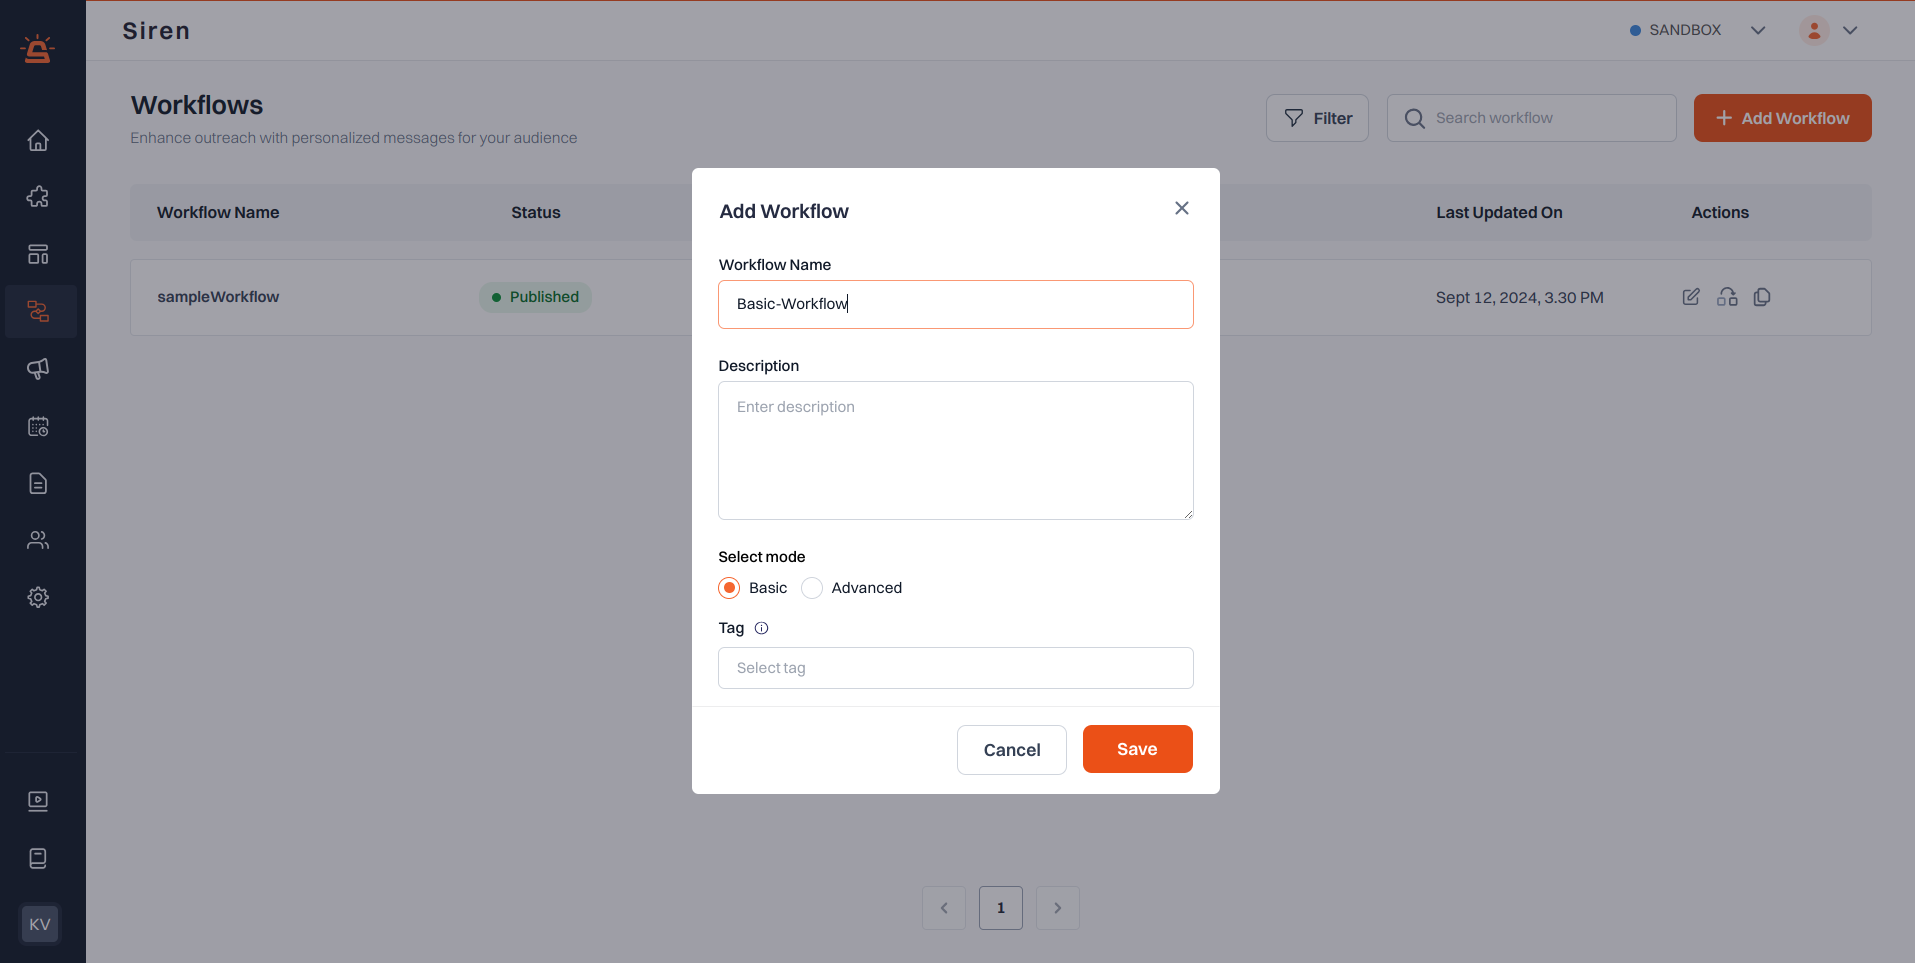Select the Workflows icon in sidebar
This screenshot has width=1915, height=963.
(40, 311)
